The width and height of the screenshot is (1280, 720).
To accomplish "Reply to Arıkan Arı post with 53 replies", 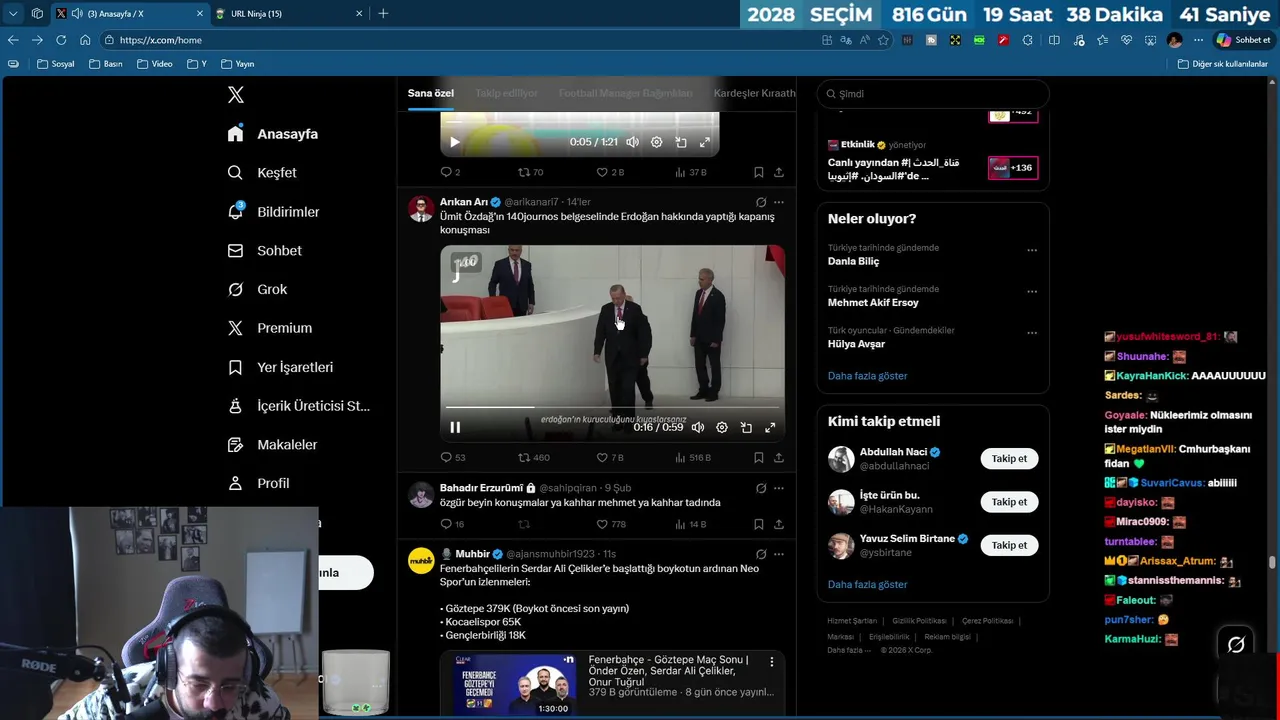I will pos(453,457).
